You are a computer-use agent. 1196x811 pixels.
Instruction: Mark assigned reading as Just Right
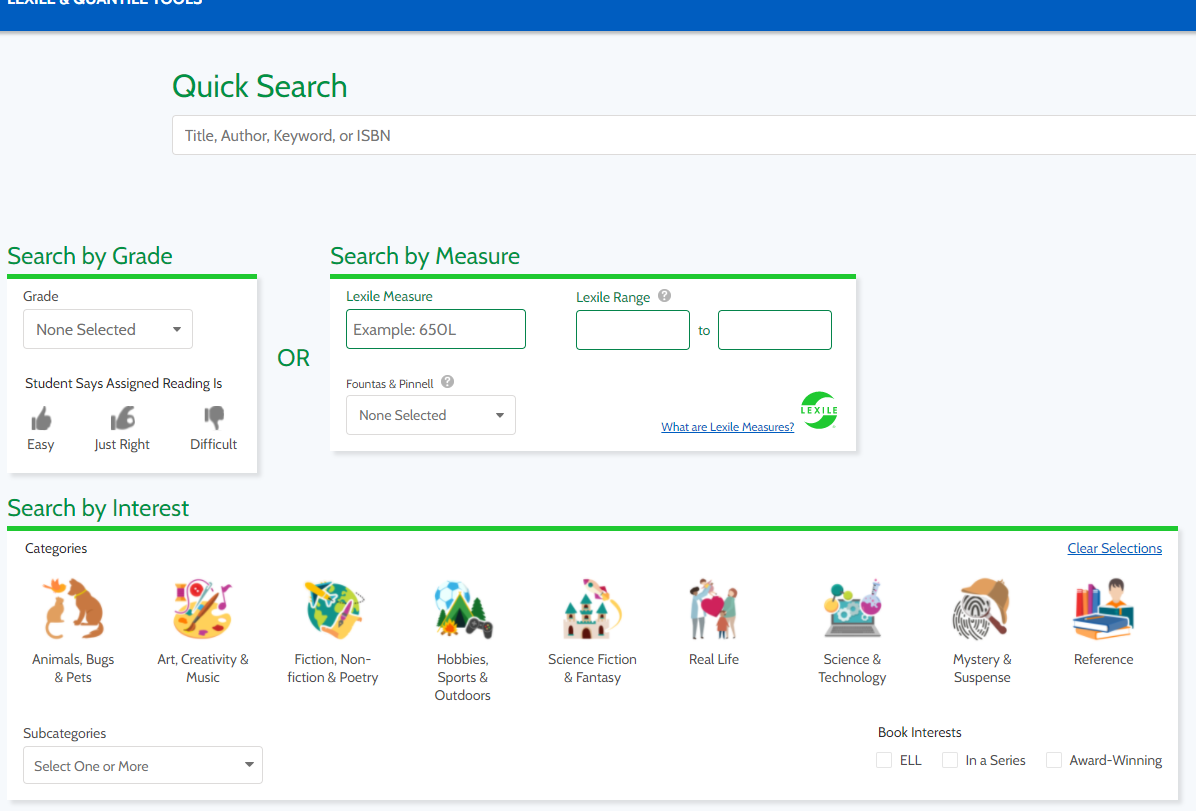pyautogui.click(x=122, y=418)
